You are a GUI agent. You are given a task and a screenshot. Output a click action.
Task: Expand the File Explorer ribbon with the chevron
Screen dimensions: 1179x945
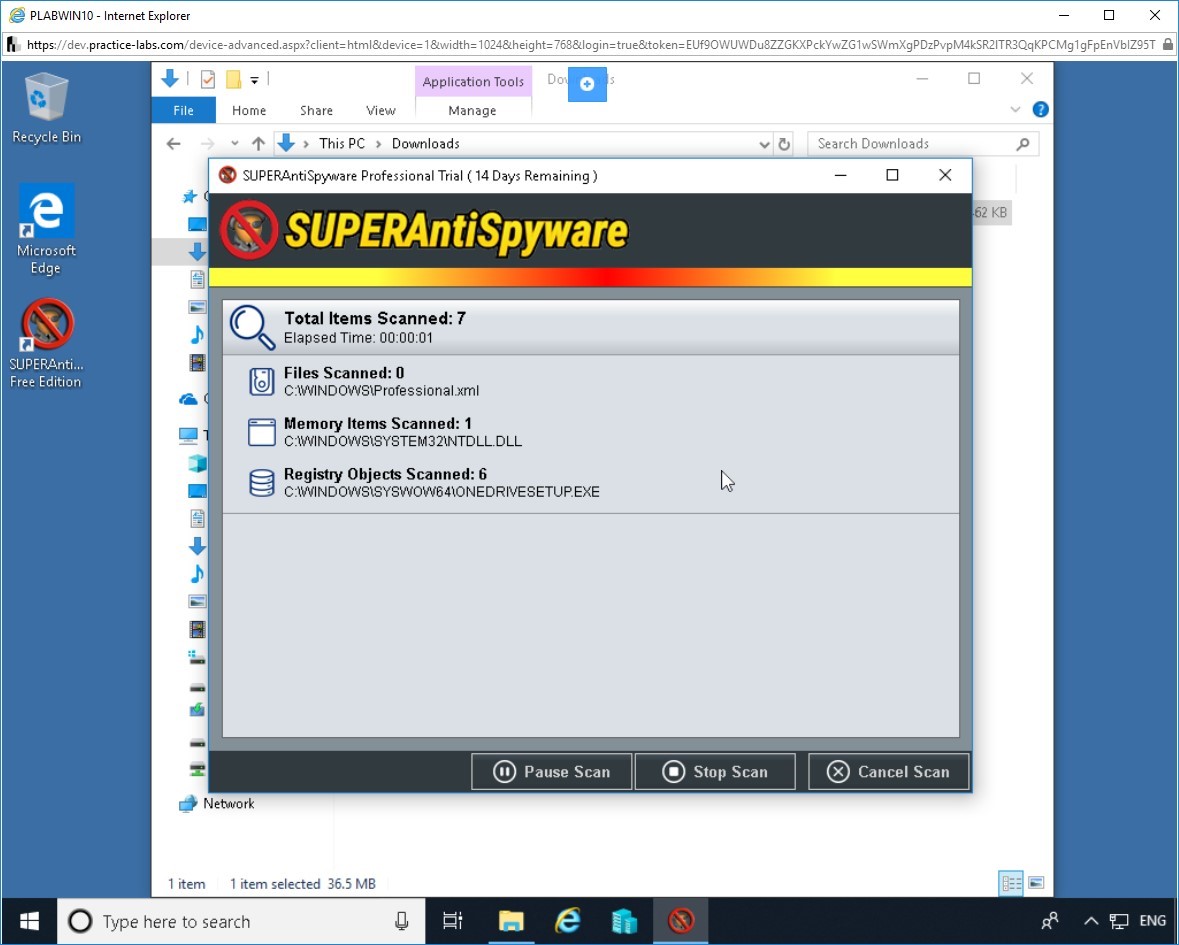coord(1015,110)
